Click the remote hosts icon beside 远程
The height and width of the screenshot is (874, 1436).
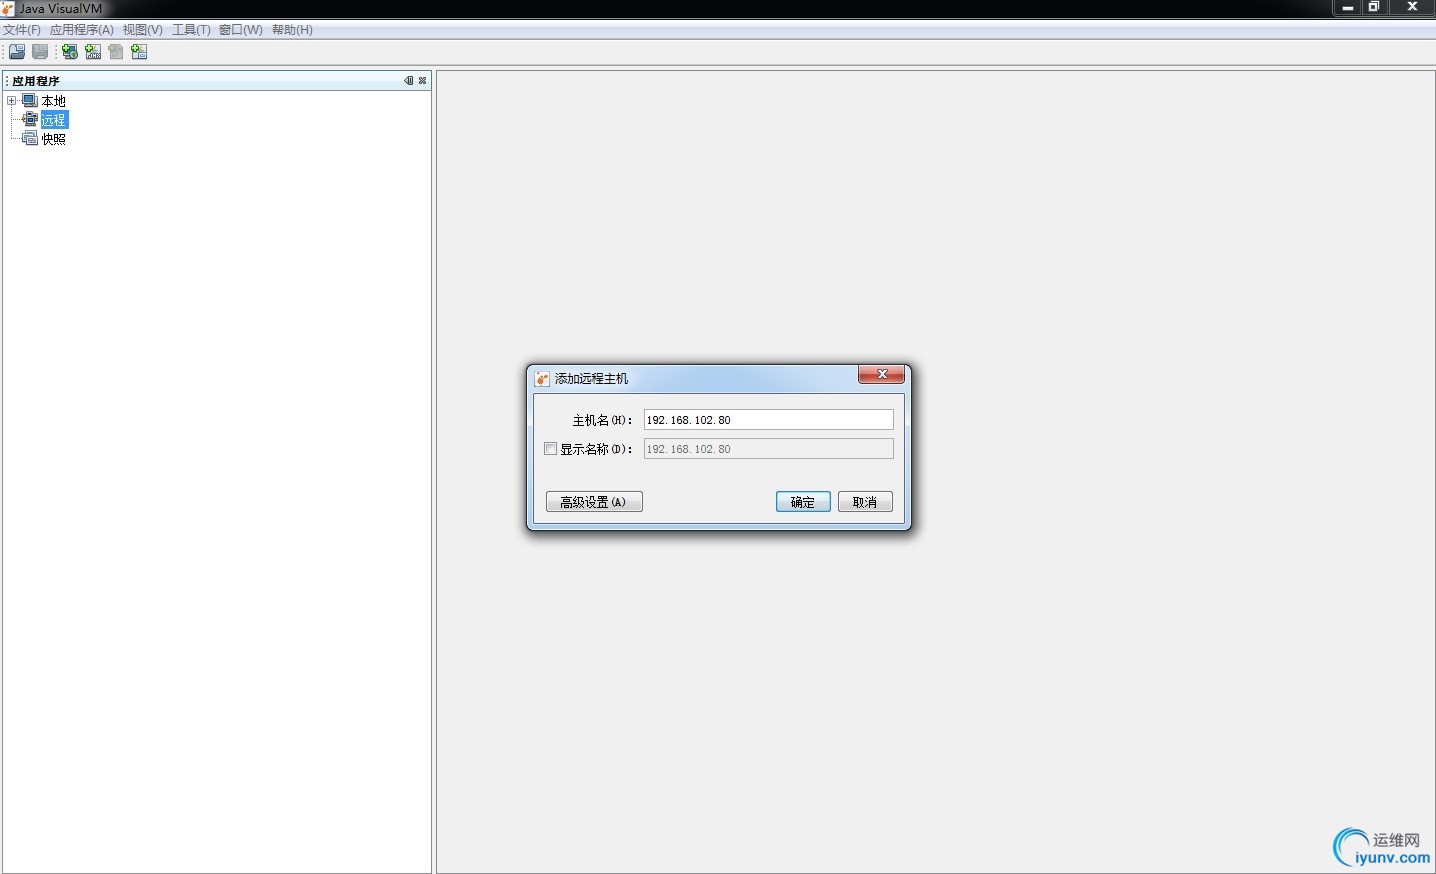pos(30,119)
